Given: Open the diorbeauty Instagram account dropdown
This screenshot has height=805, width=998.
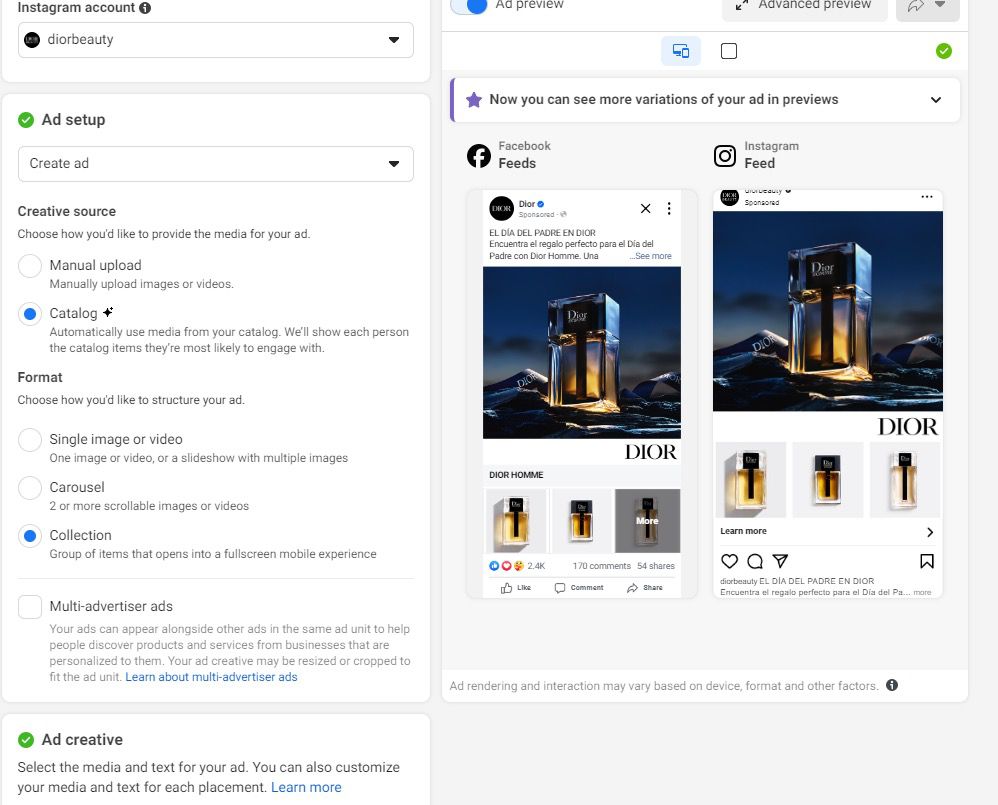Looking at the screenshot, I should coord(216,40).
